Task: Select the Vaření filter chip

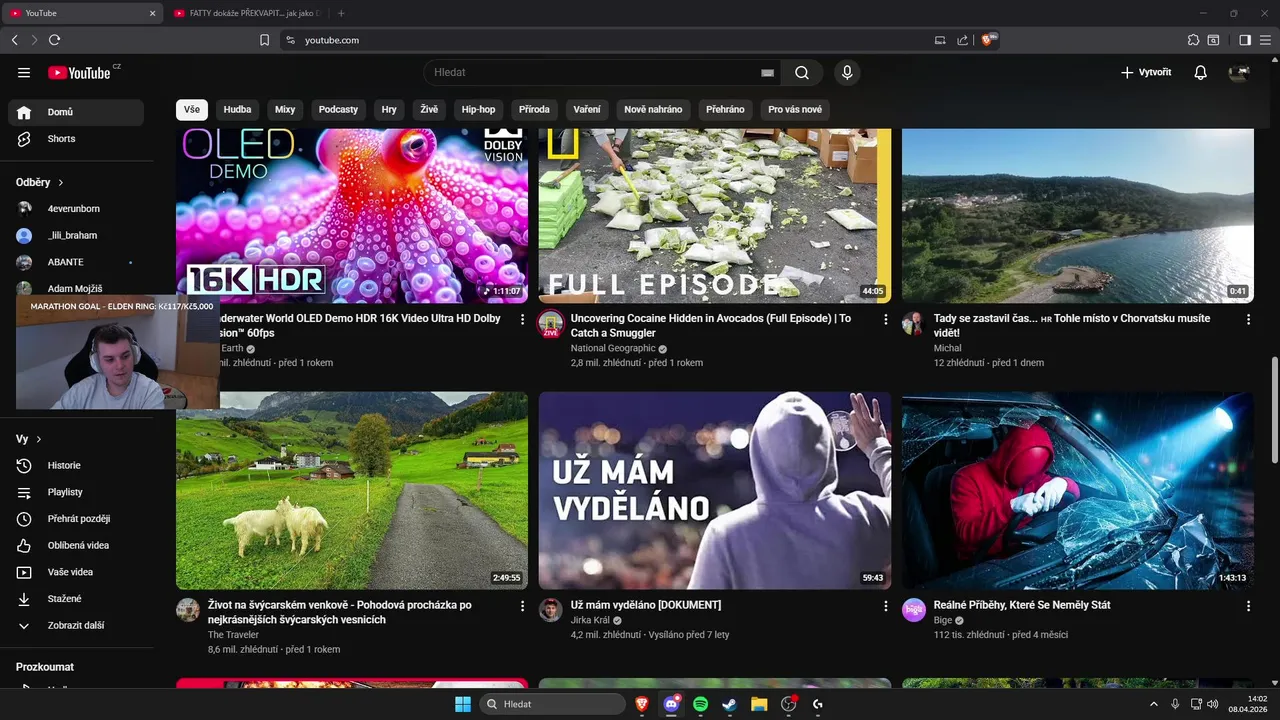Action: (x=587, y=110)
